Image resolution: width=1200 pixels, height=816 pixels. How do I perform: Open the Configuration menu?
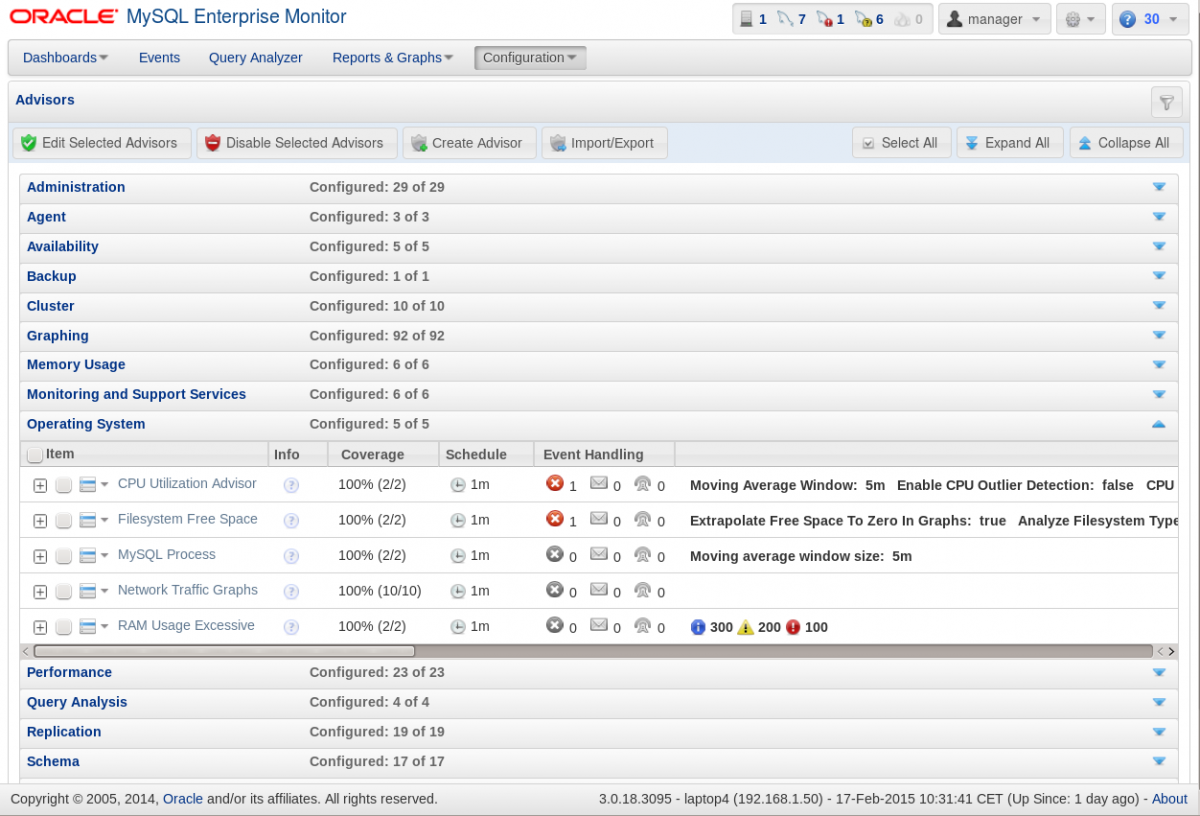(530, 58)
